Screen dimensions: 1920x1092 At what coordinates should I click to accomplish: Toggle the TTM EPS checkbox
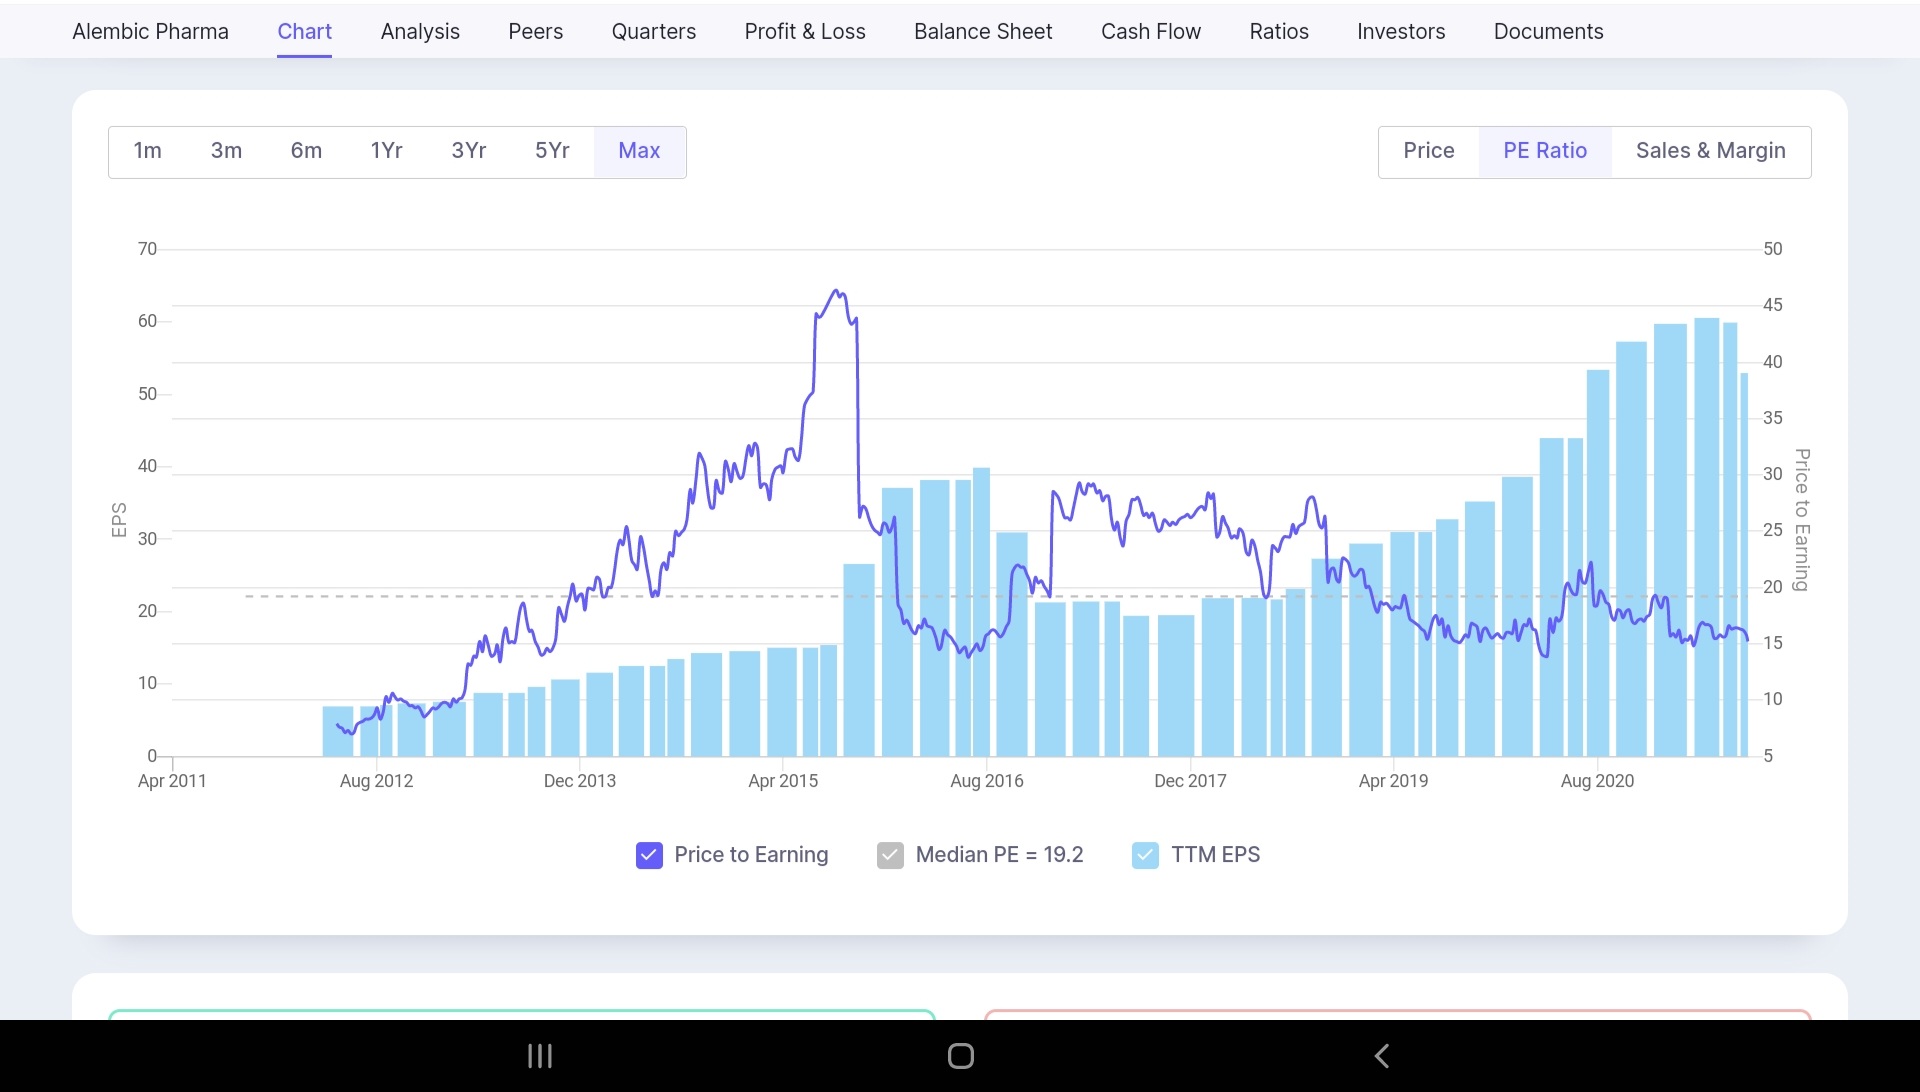[x=1145, y=855]
